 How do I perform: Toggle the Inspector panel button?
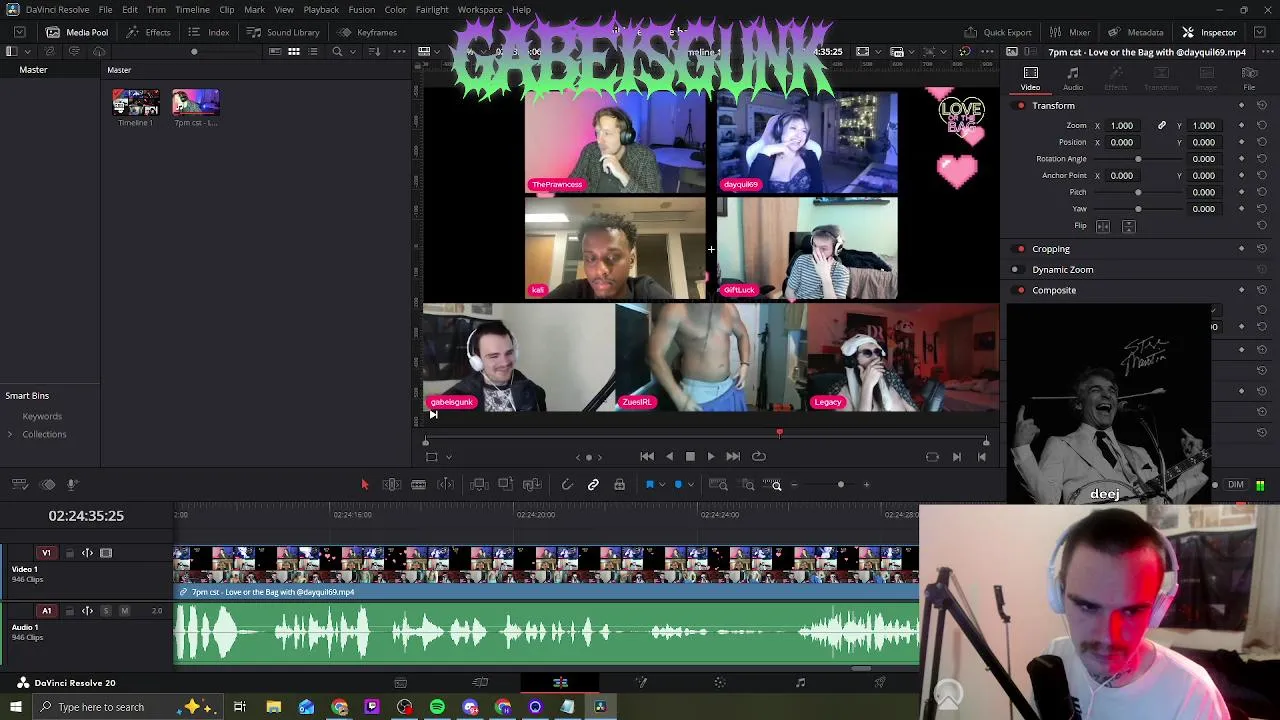pyautogui.click(x=1209, y=32)
